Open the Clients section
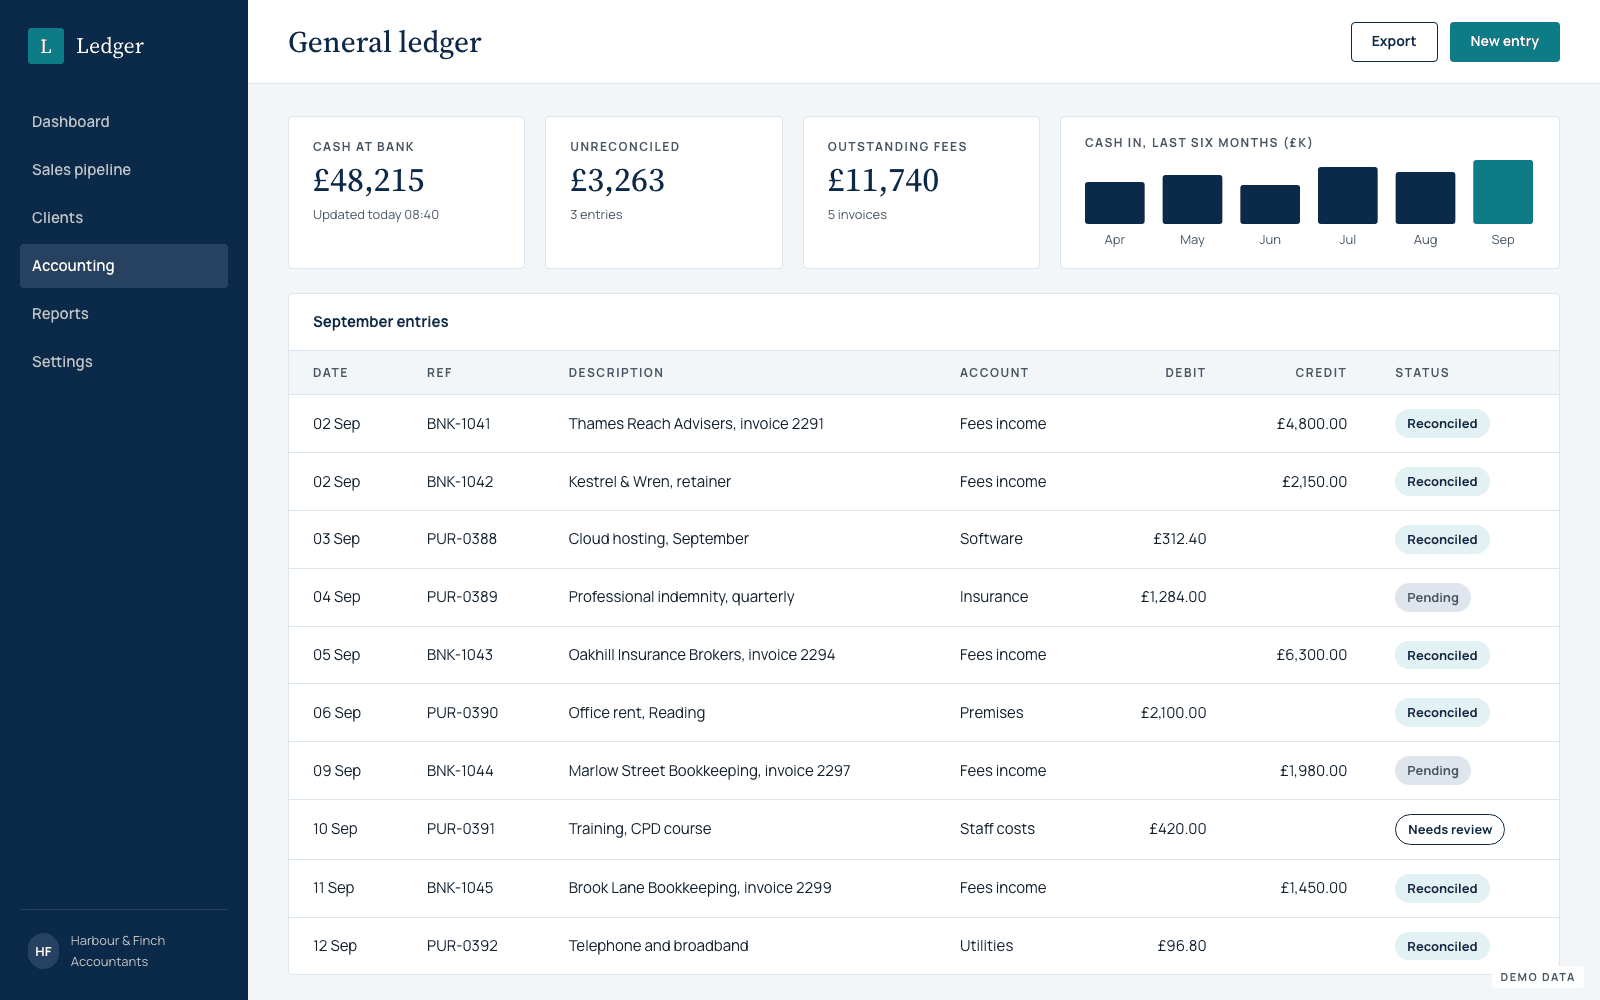 124,218
